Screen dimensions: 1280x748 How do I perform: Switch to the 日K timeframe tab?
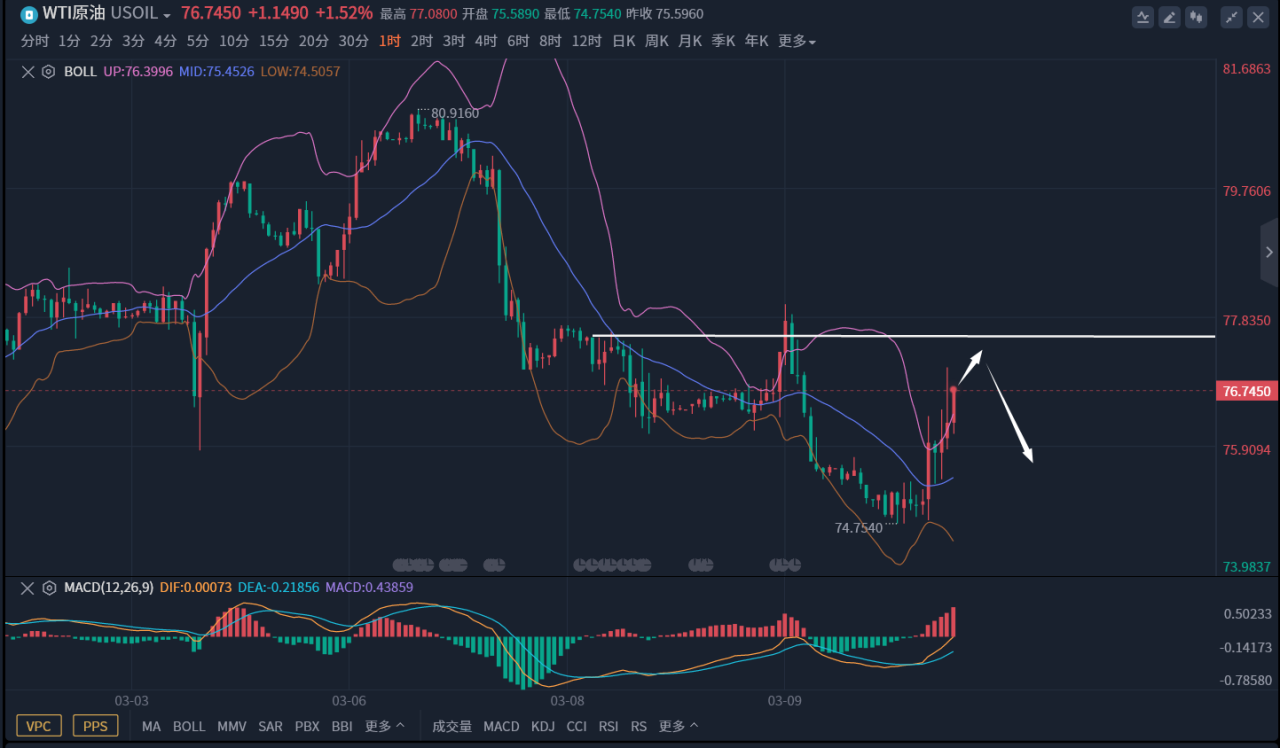[x=623, y=41]
